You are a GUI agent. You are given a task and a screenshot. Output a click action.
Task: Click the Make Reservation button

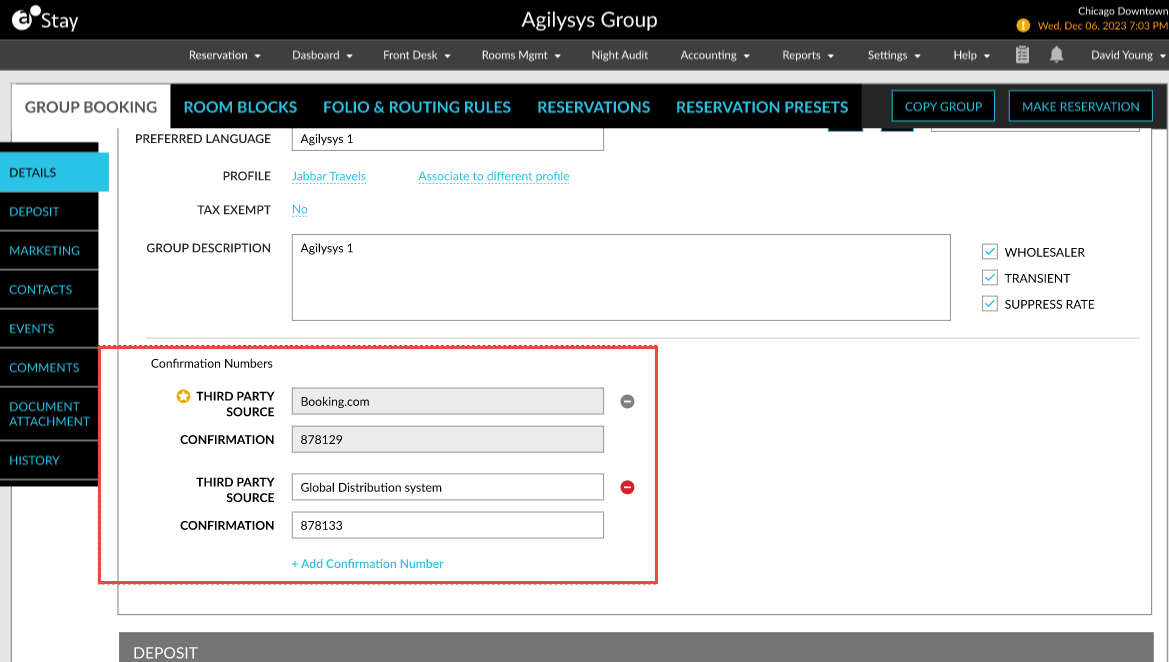(1080, 107)
